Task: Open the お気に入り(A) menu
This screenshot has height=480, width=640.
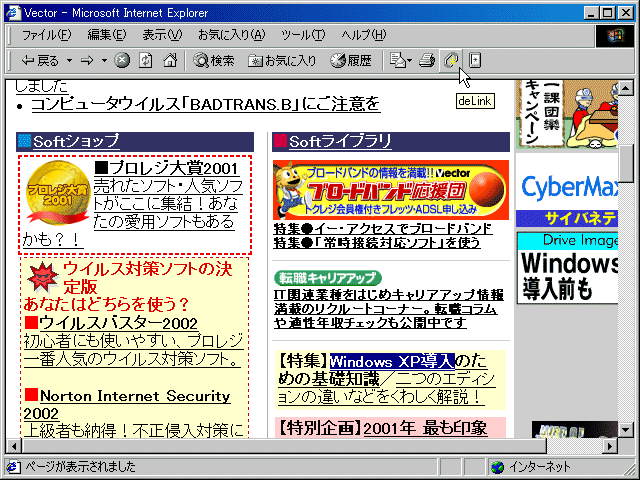Action: (231, 35)
